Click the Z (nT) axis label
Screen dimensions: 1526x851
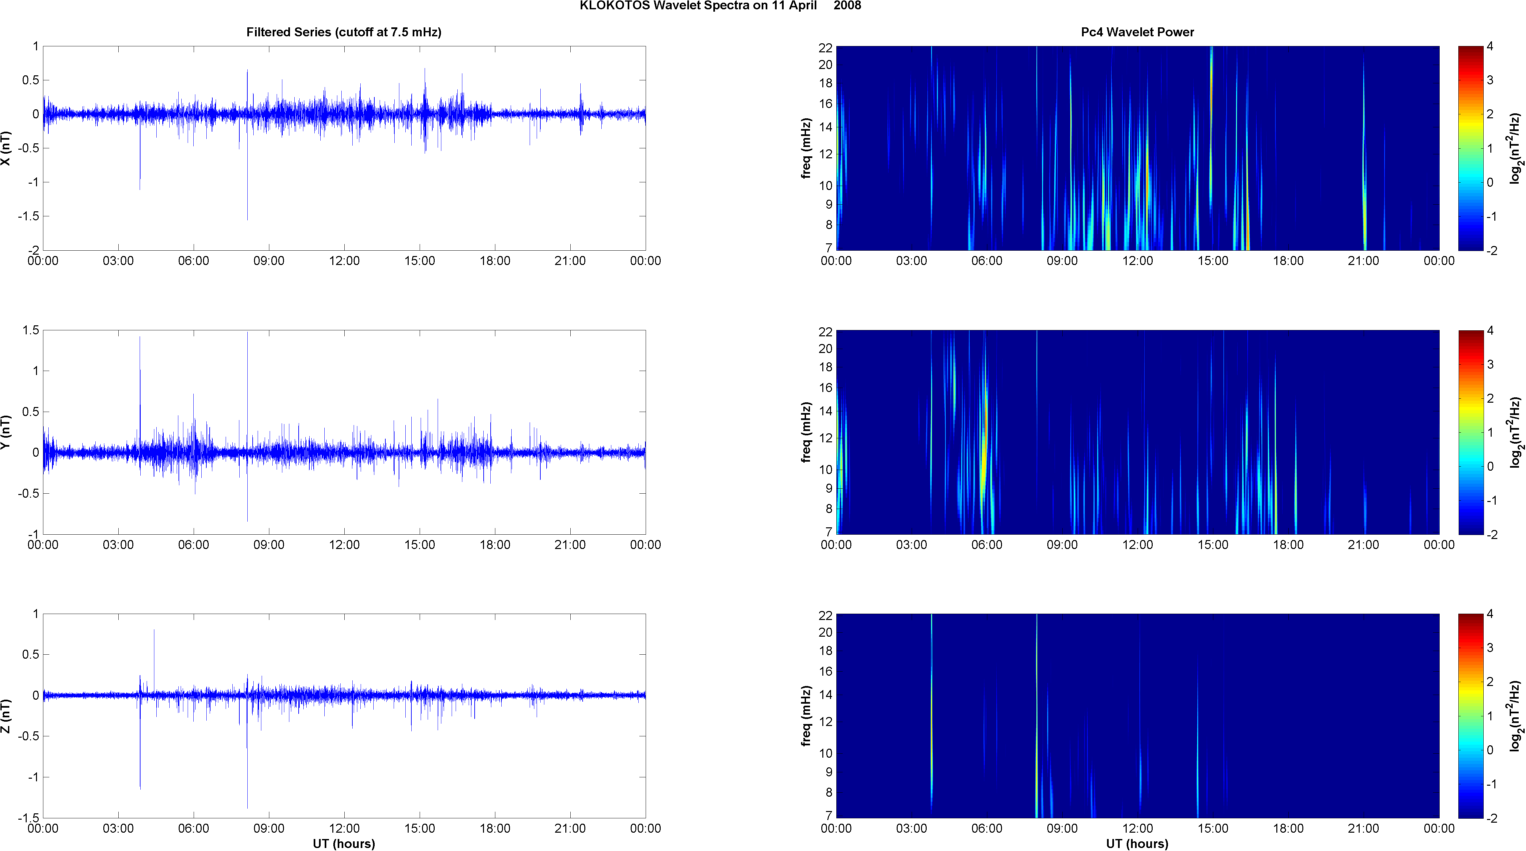(x=6, y=716)
